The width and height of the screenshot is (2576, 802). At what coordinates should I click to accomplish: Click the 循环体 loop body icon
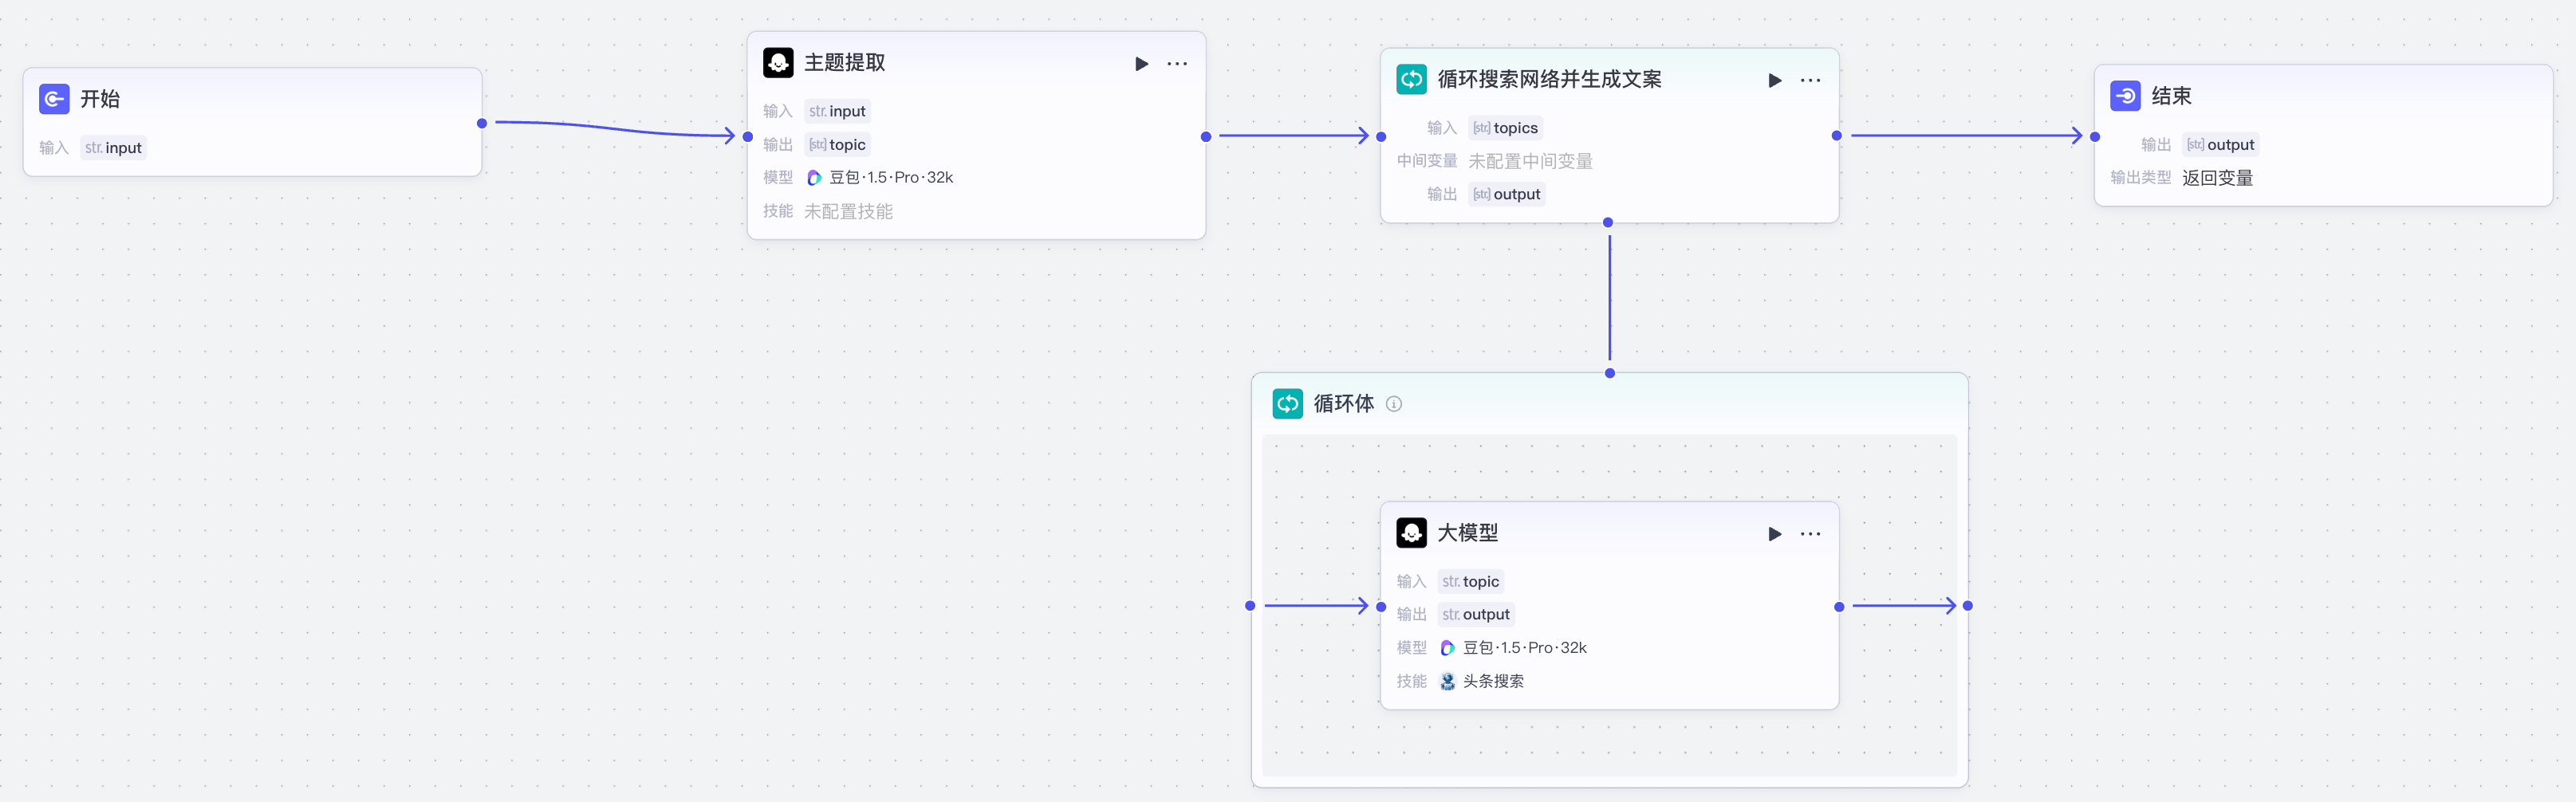pos(1287,404)
